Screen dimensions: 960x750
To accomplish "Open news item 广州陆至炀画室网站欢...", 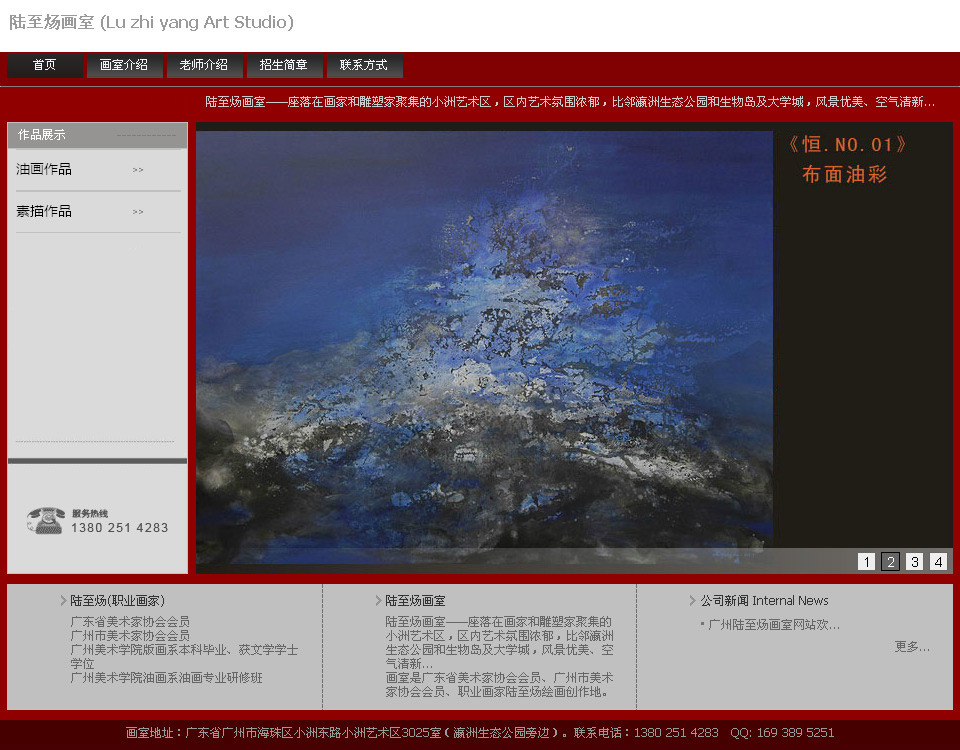I will pos(774,624).
